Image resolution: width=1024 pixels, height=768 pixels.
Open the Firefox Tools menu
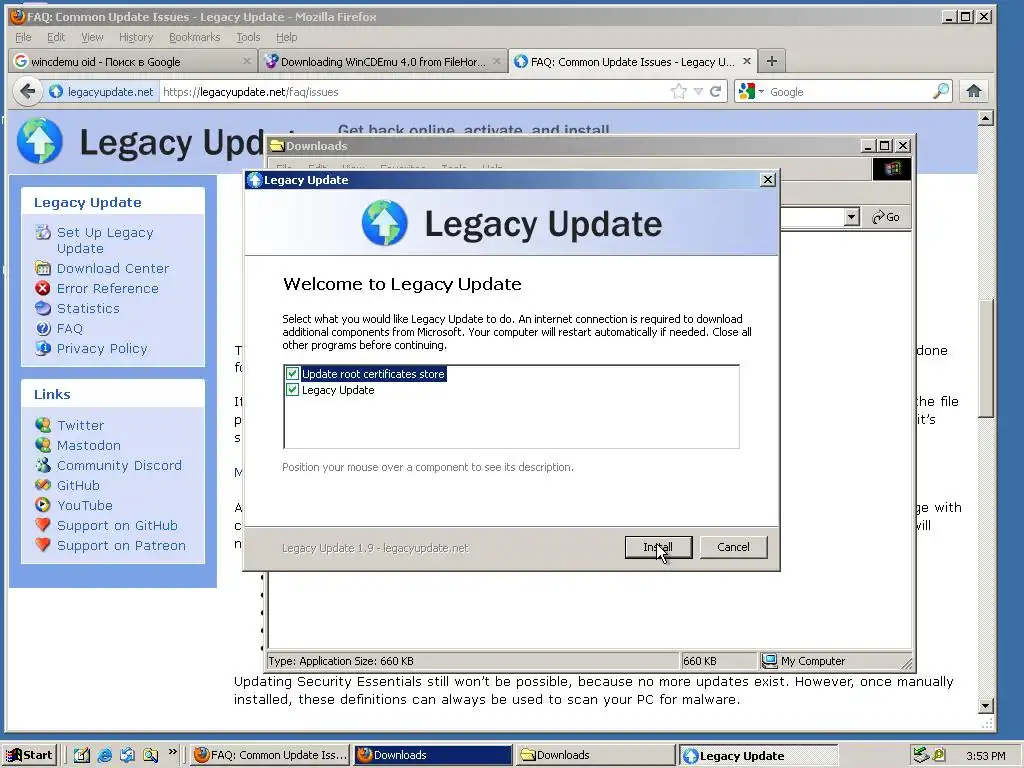(x=248, y=37)
